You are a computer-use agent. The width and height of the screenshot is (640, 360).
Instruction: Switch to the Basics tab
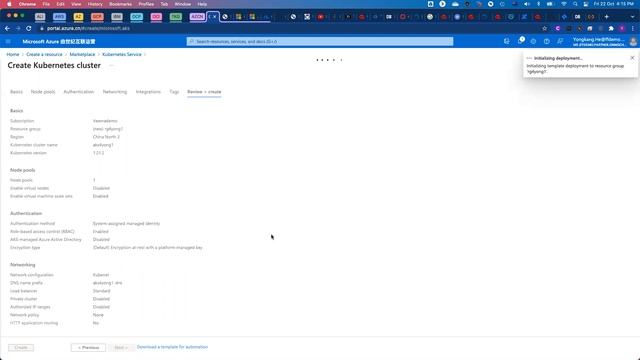coord(16,92)
